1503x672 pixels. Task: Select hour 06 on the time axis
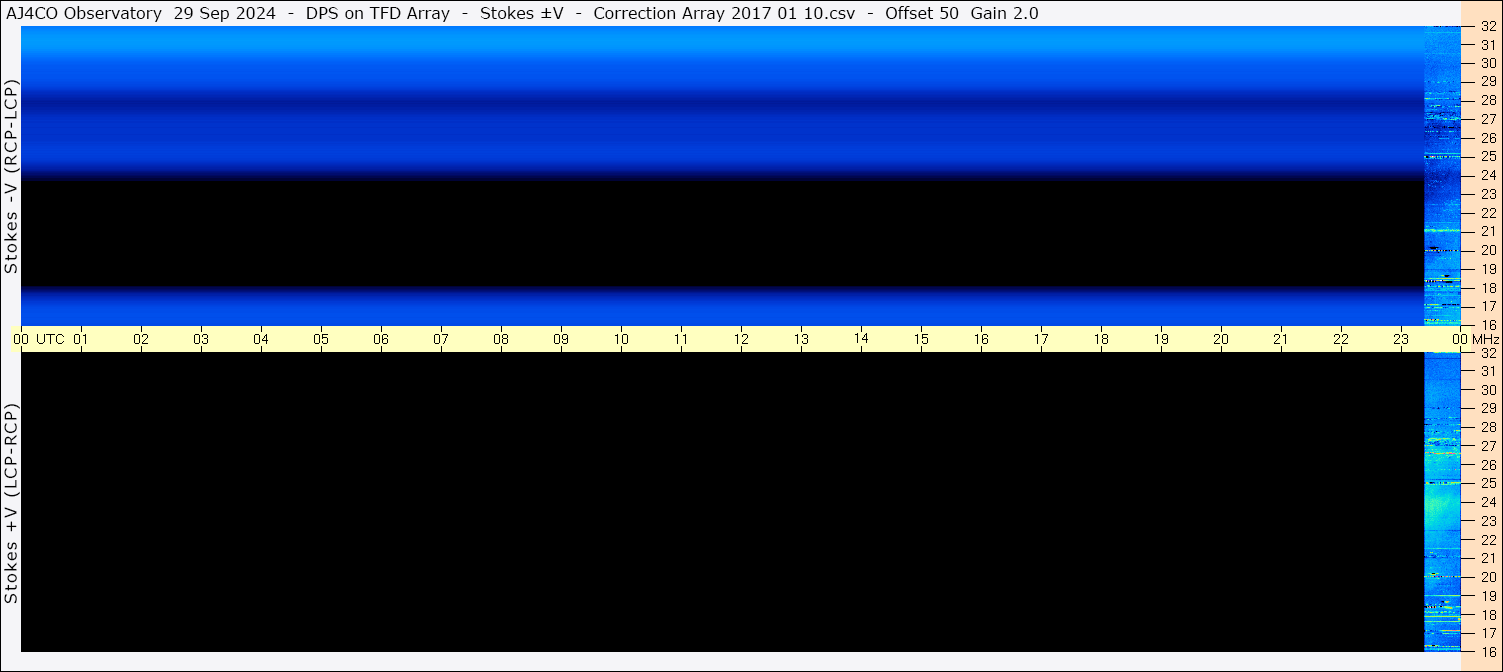coord(381,339)
